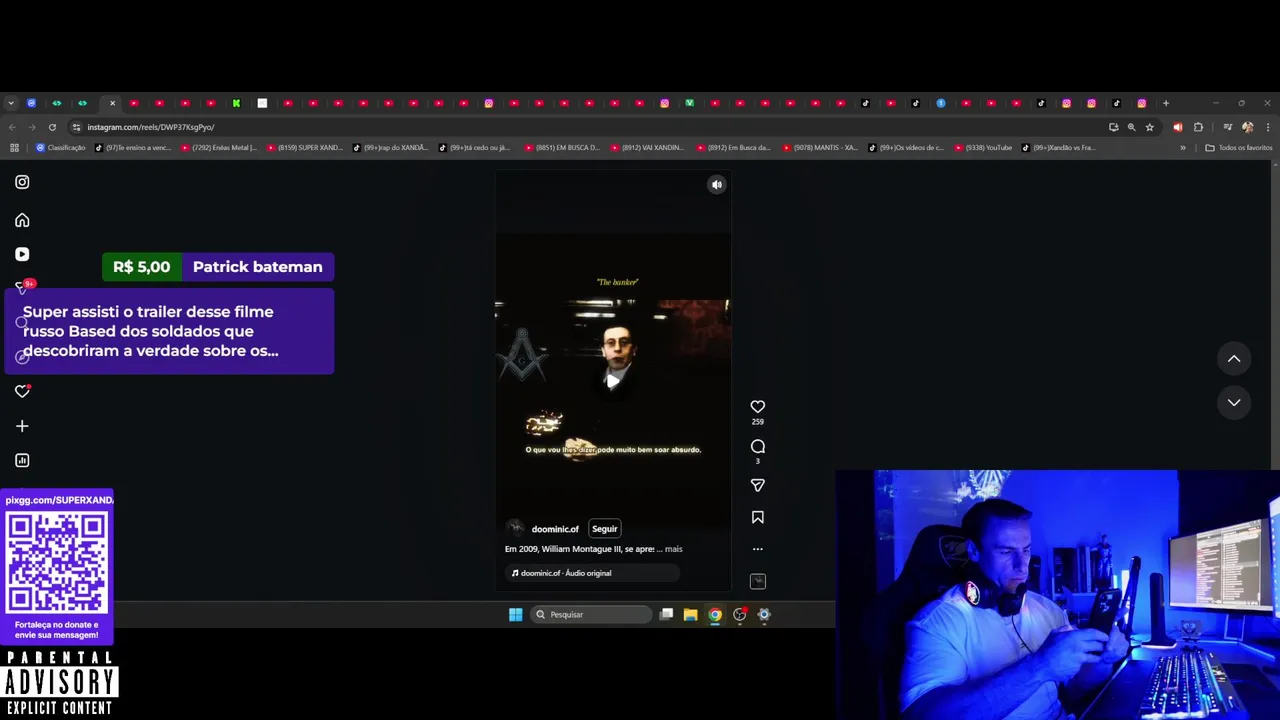Play the paused reel video
The height and width of the screenshot is (720, 1280).
pyautogui.click(x=612, y=380)
